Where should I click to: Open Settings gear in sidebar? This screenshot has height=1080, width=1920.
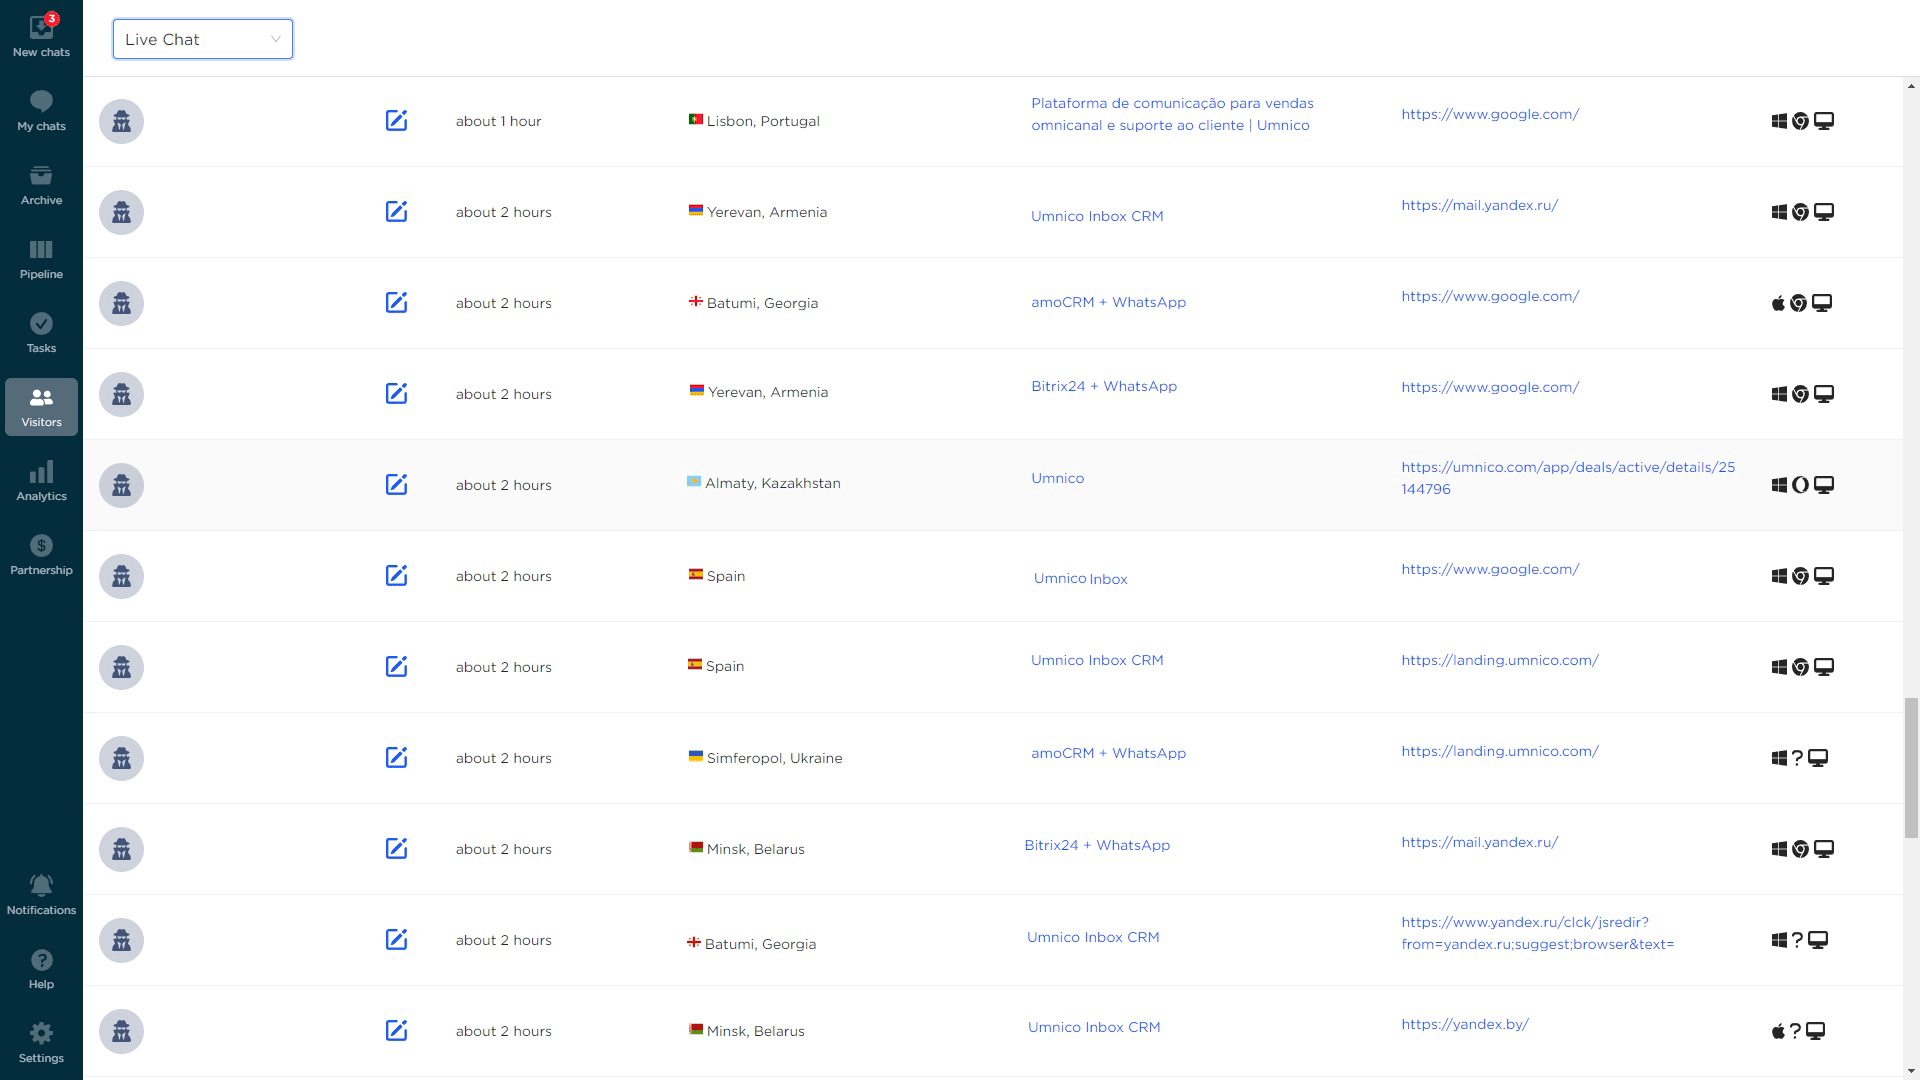pyautogui.click(x=41, y=1043)
